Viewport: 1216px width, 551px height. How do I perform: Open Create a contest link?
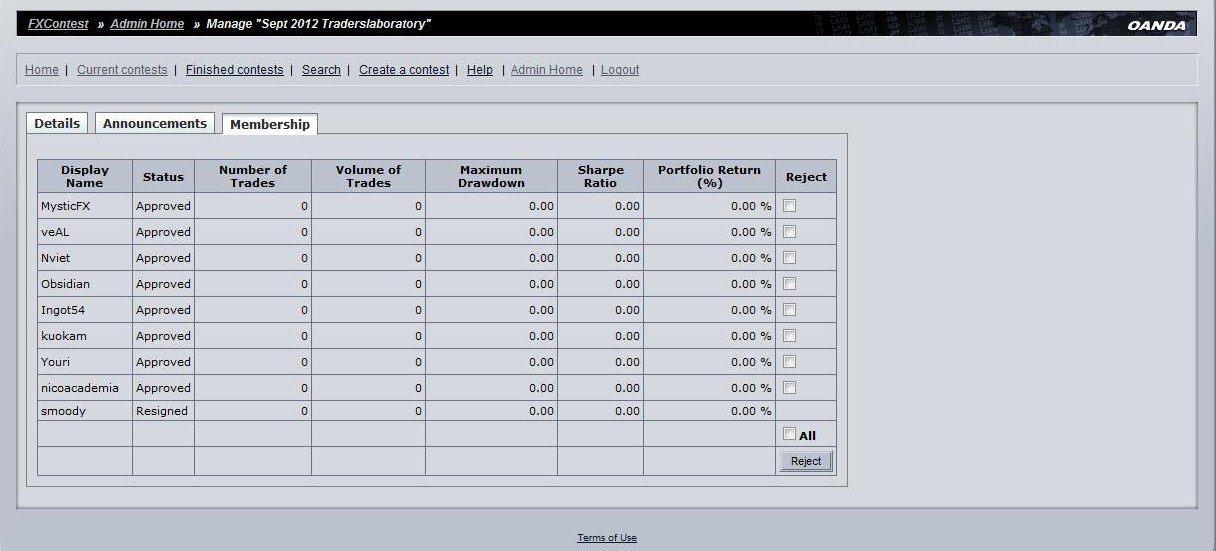[x=404, y=70]
